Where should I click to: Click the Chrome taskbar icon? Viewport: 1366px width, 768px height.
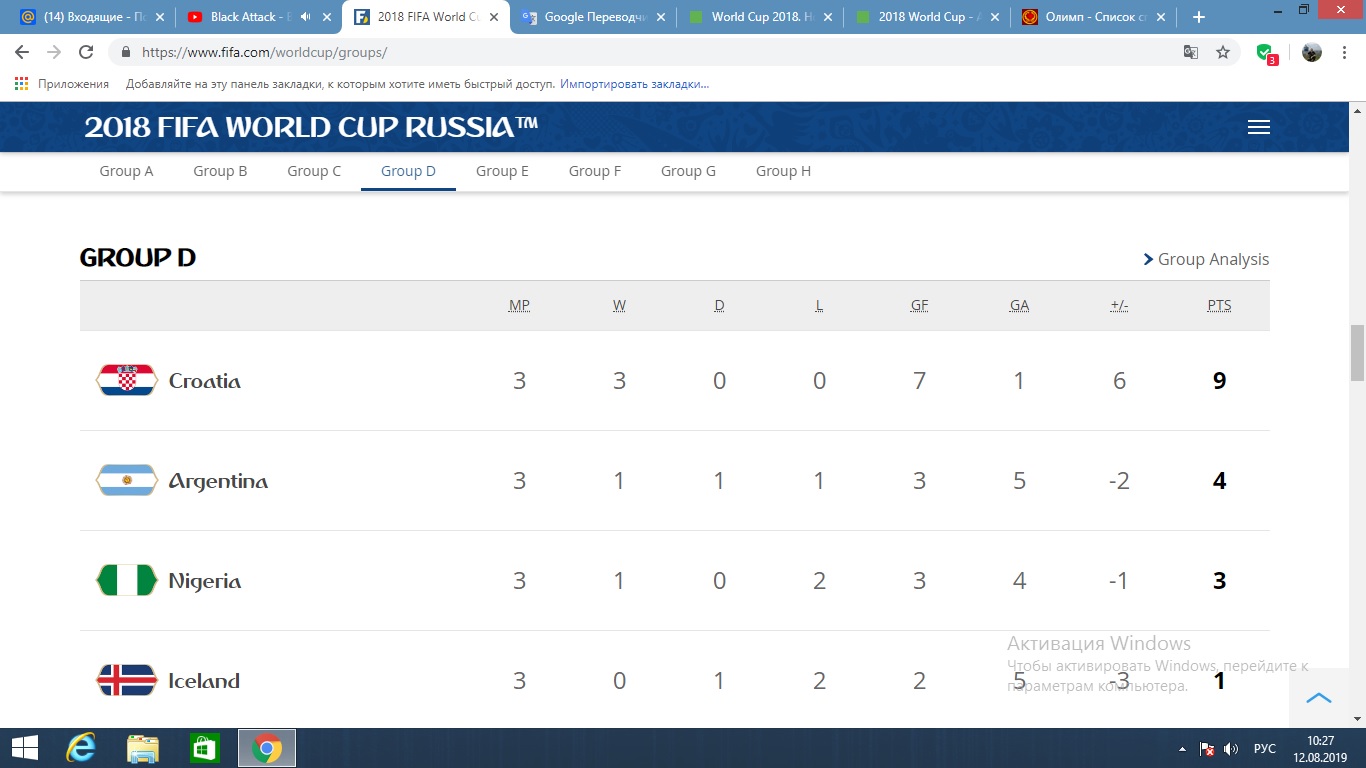[267, 748]
